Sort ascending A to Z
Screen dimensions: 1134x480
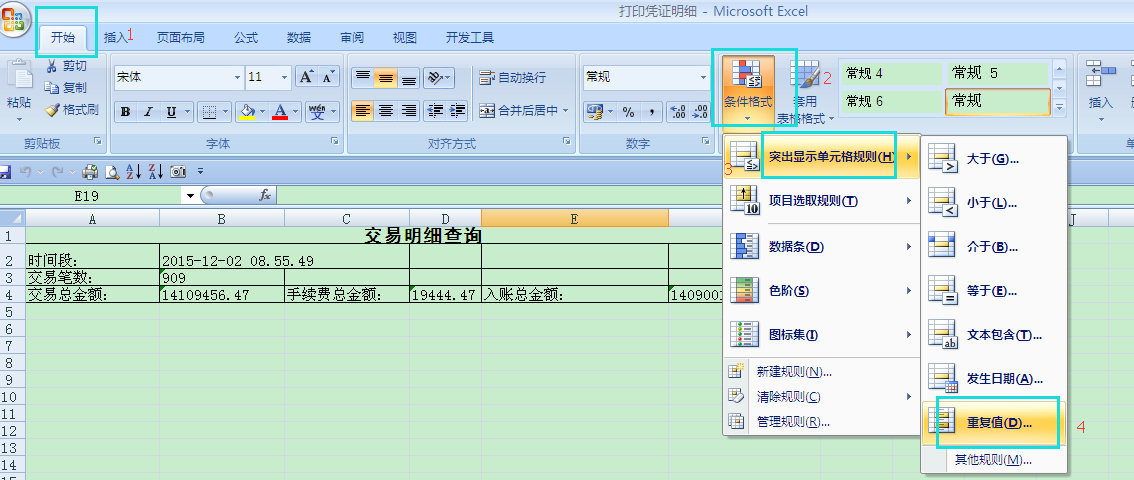point(134,172)
